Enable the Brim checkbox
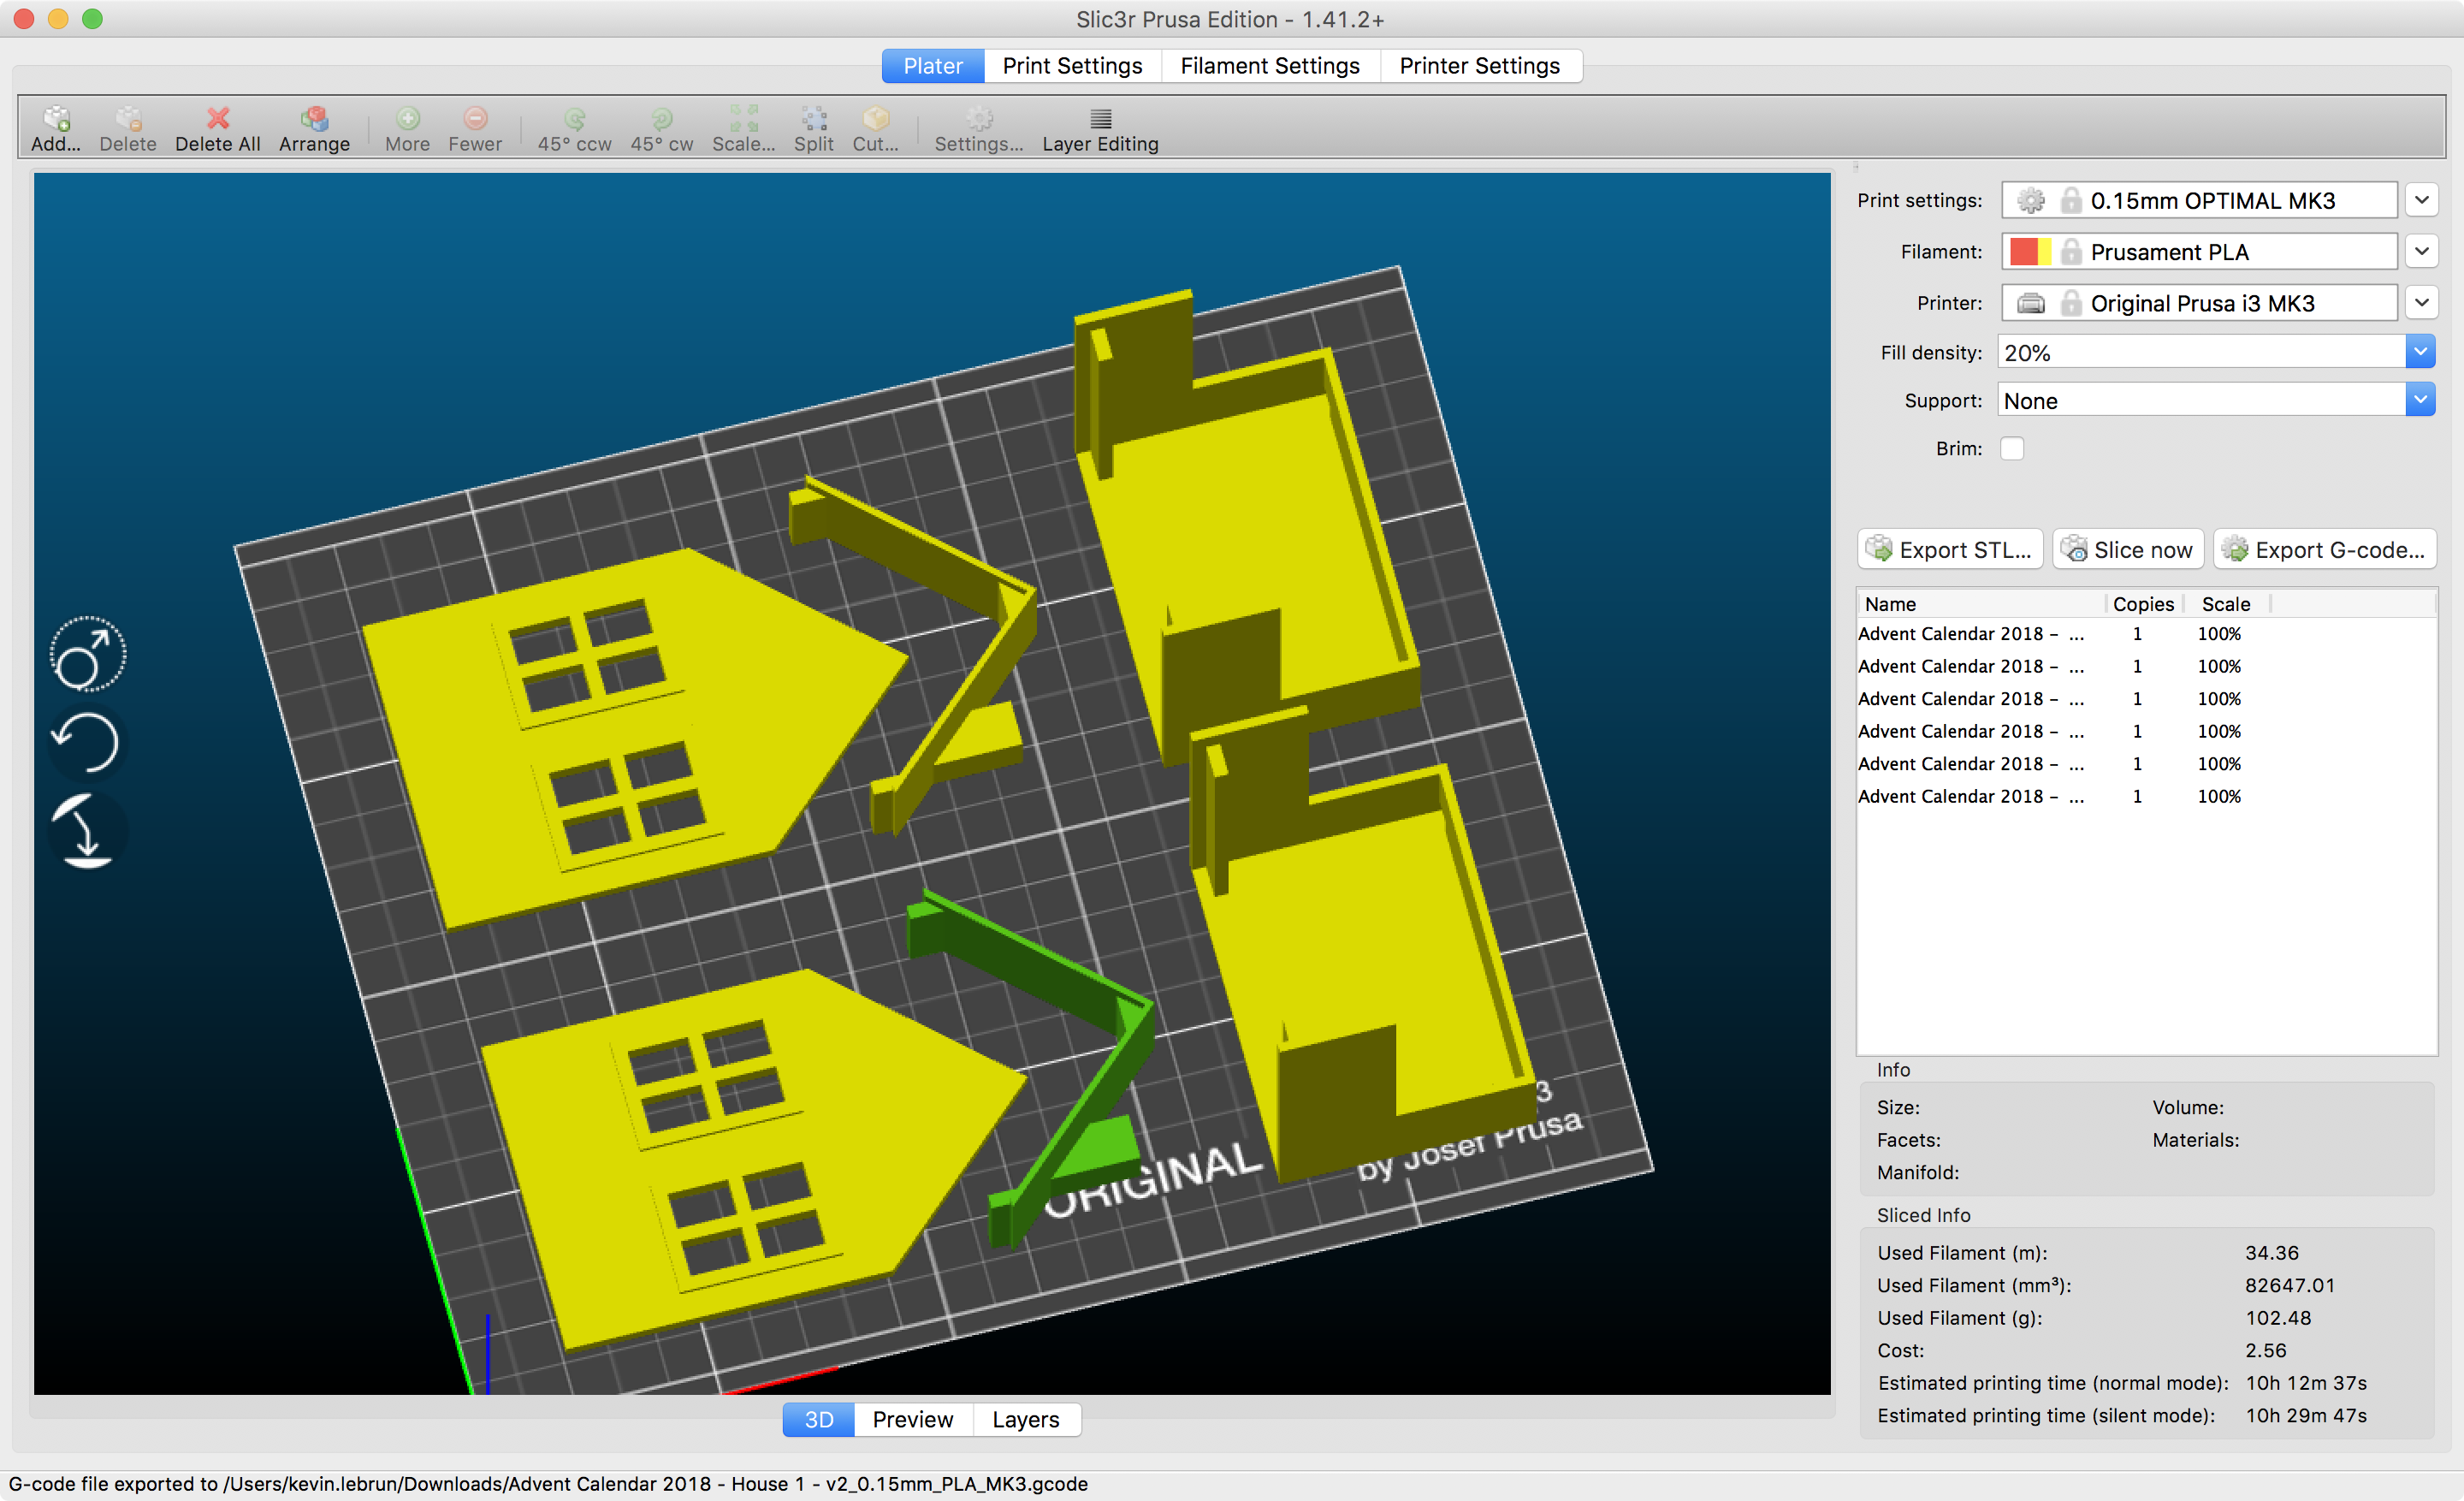2464x1501 pixels. pos(2012,448)
